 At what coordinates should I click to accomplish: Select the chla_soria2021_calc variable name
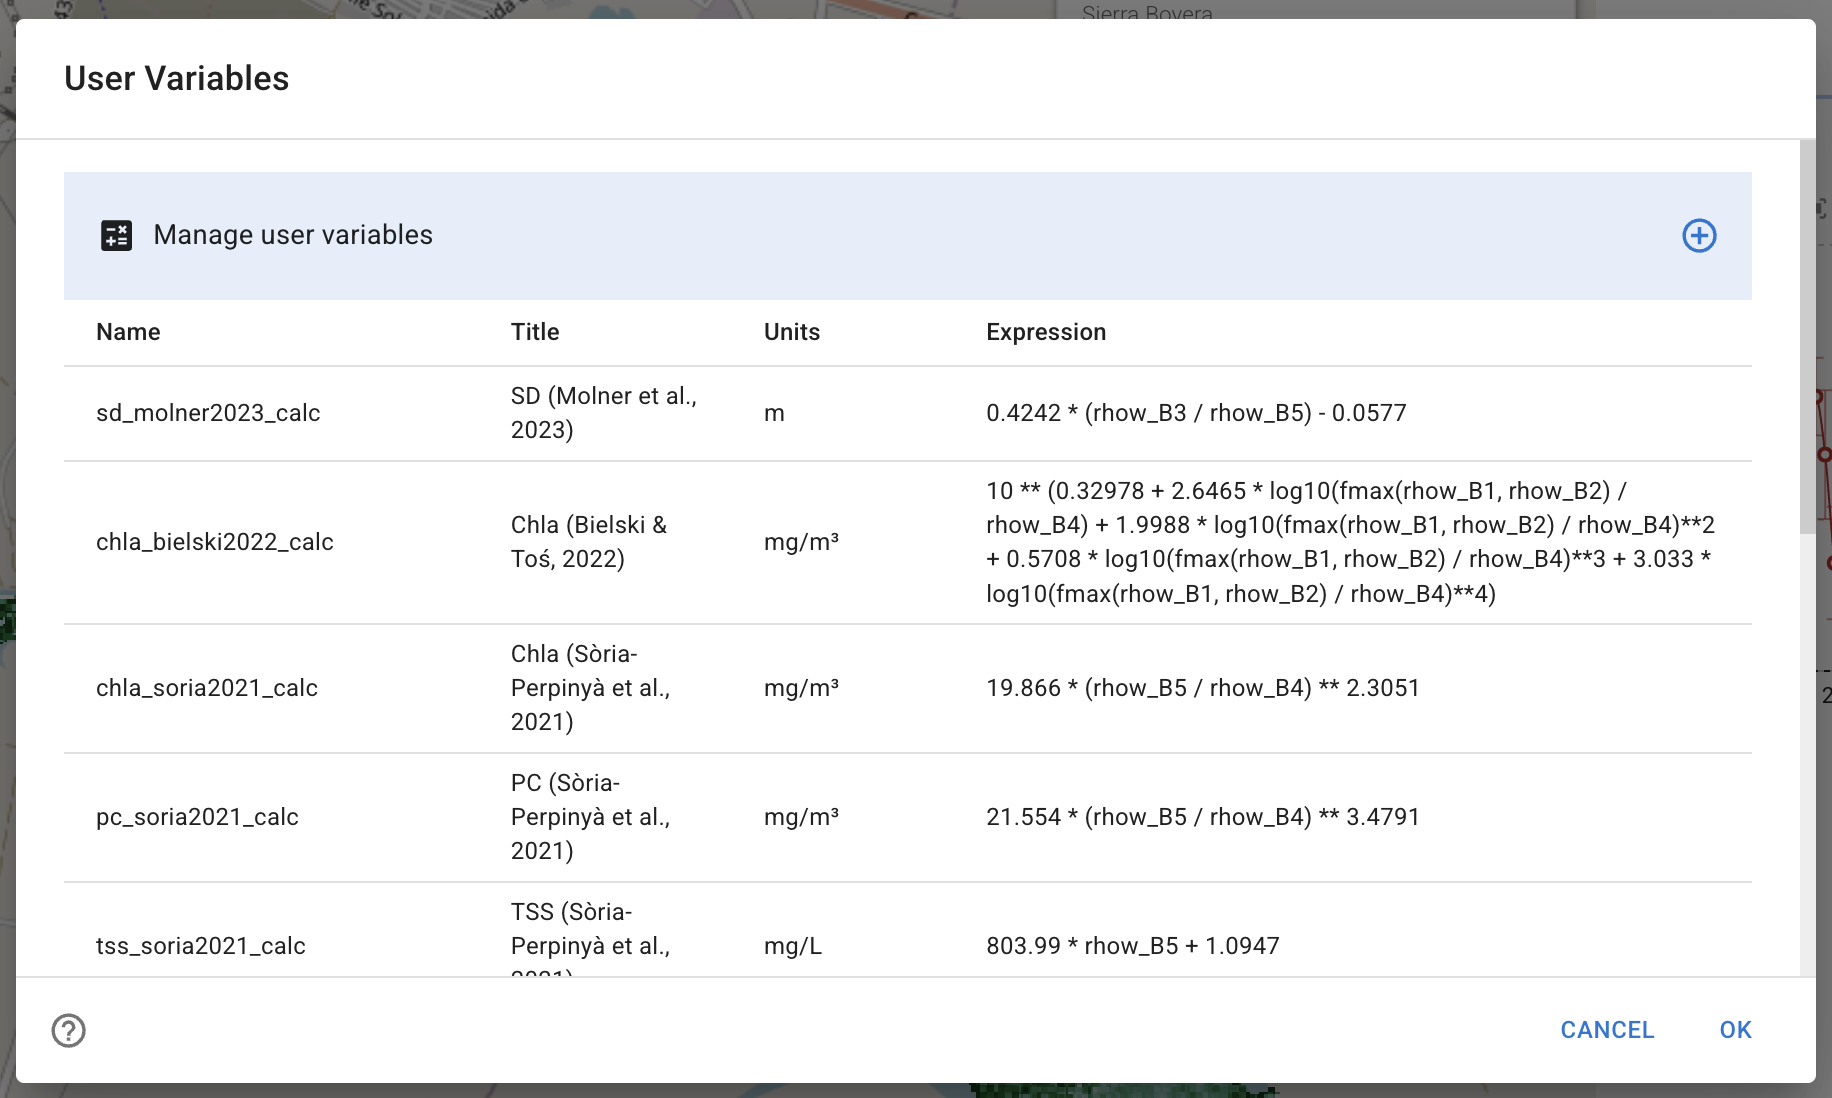pos(207,688)
